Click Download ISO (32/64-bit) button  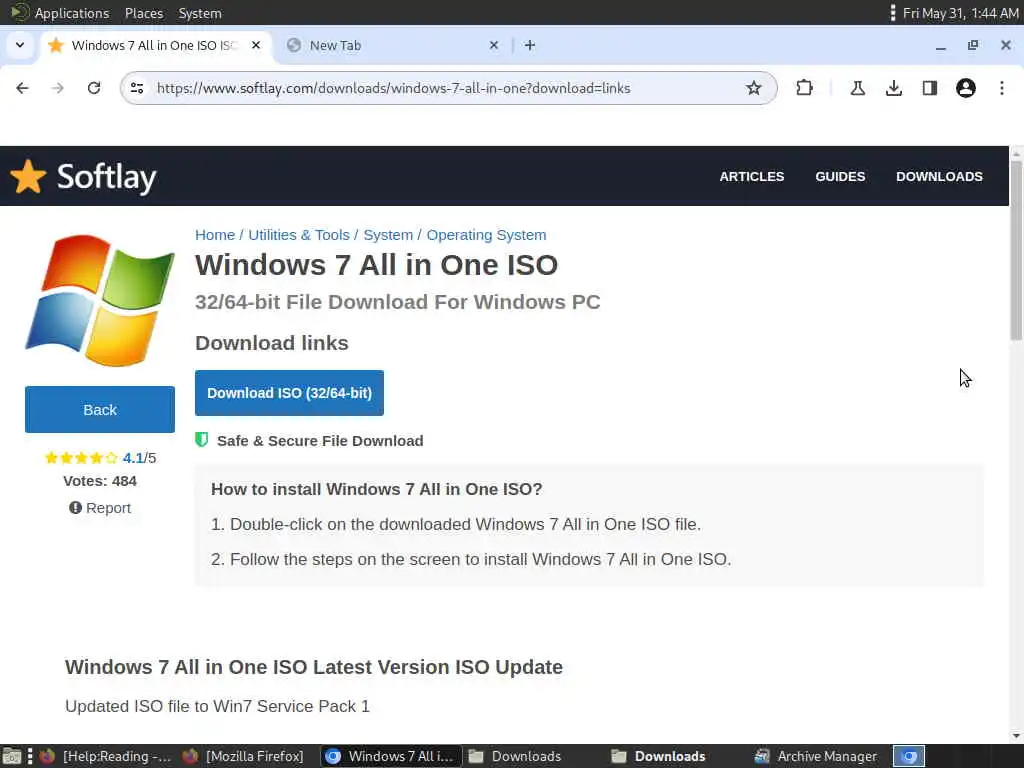click(x=289, y=393)
